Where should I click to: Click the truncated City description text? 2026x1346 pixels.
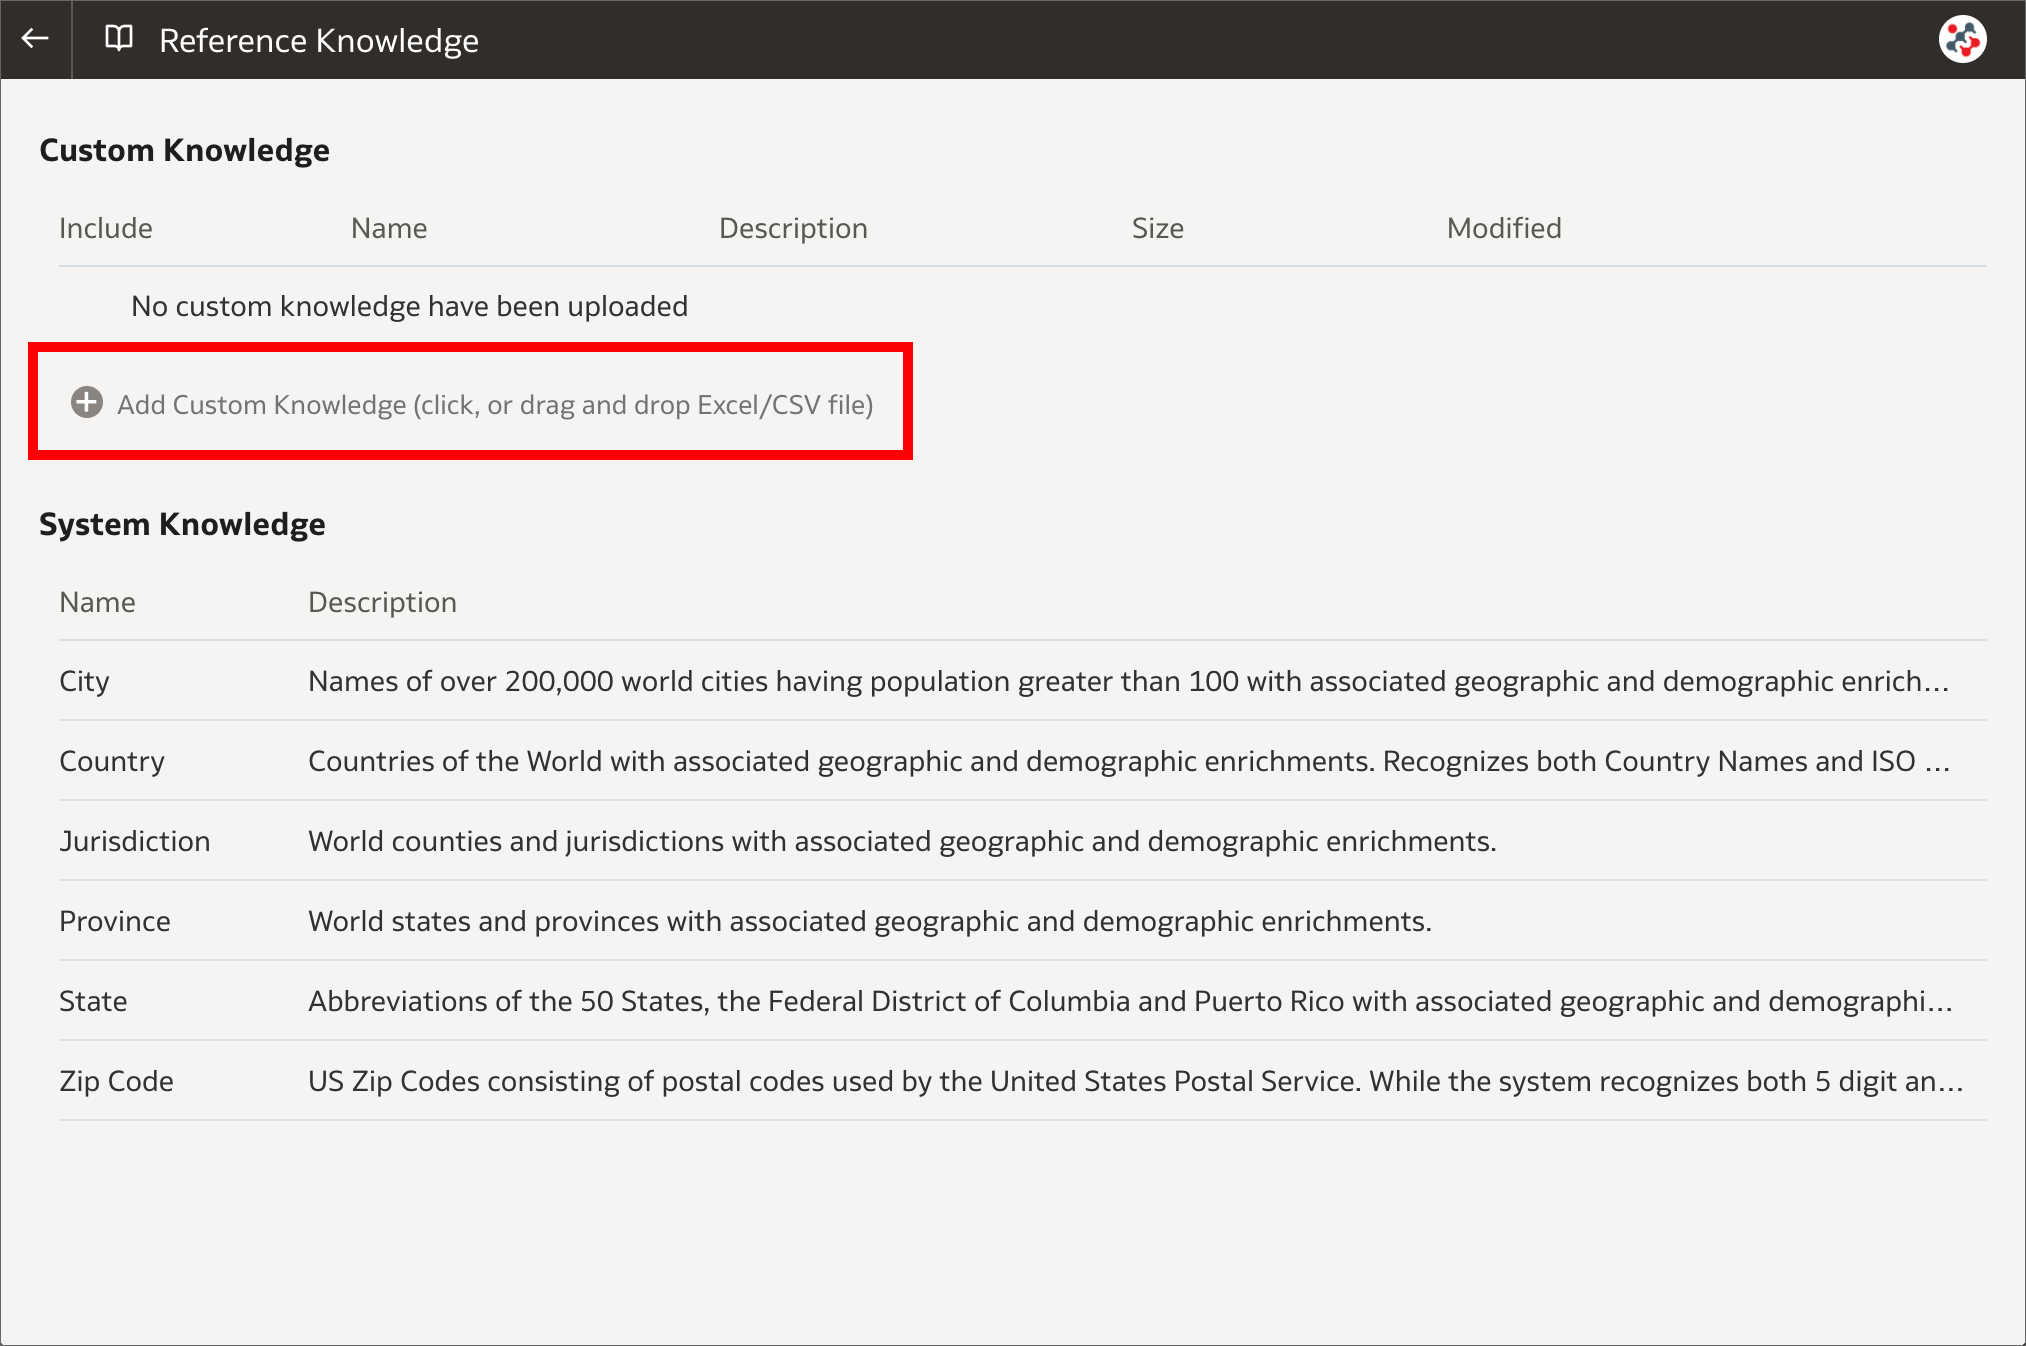click(1128, 681)
